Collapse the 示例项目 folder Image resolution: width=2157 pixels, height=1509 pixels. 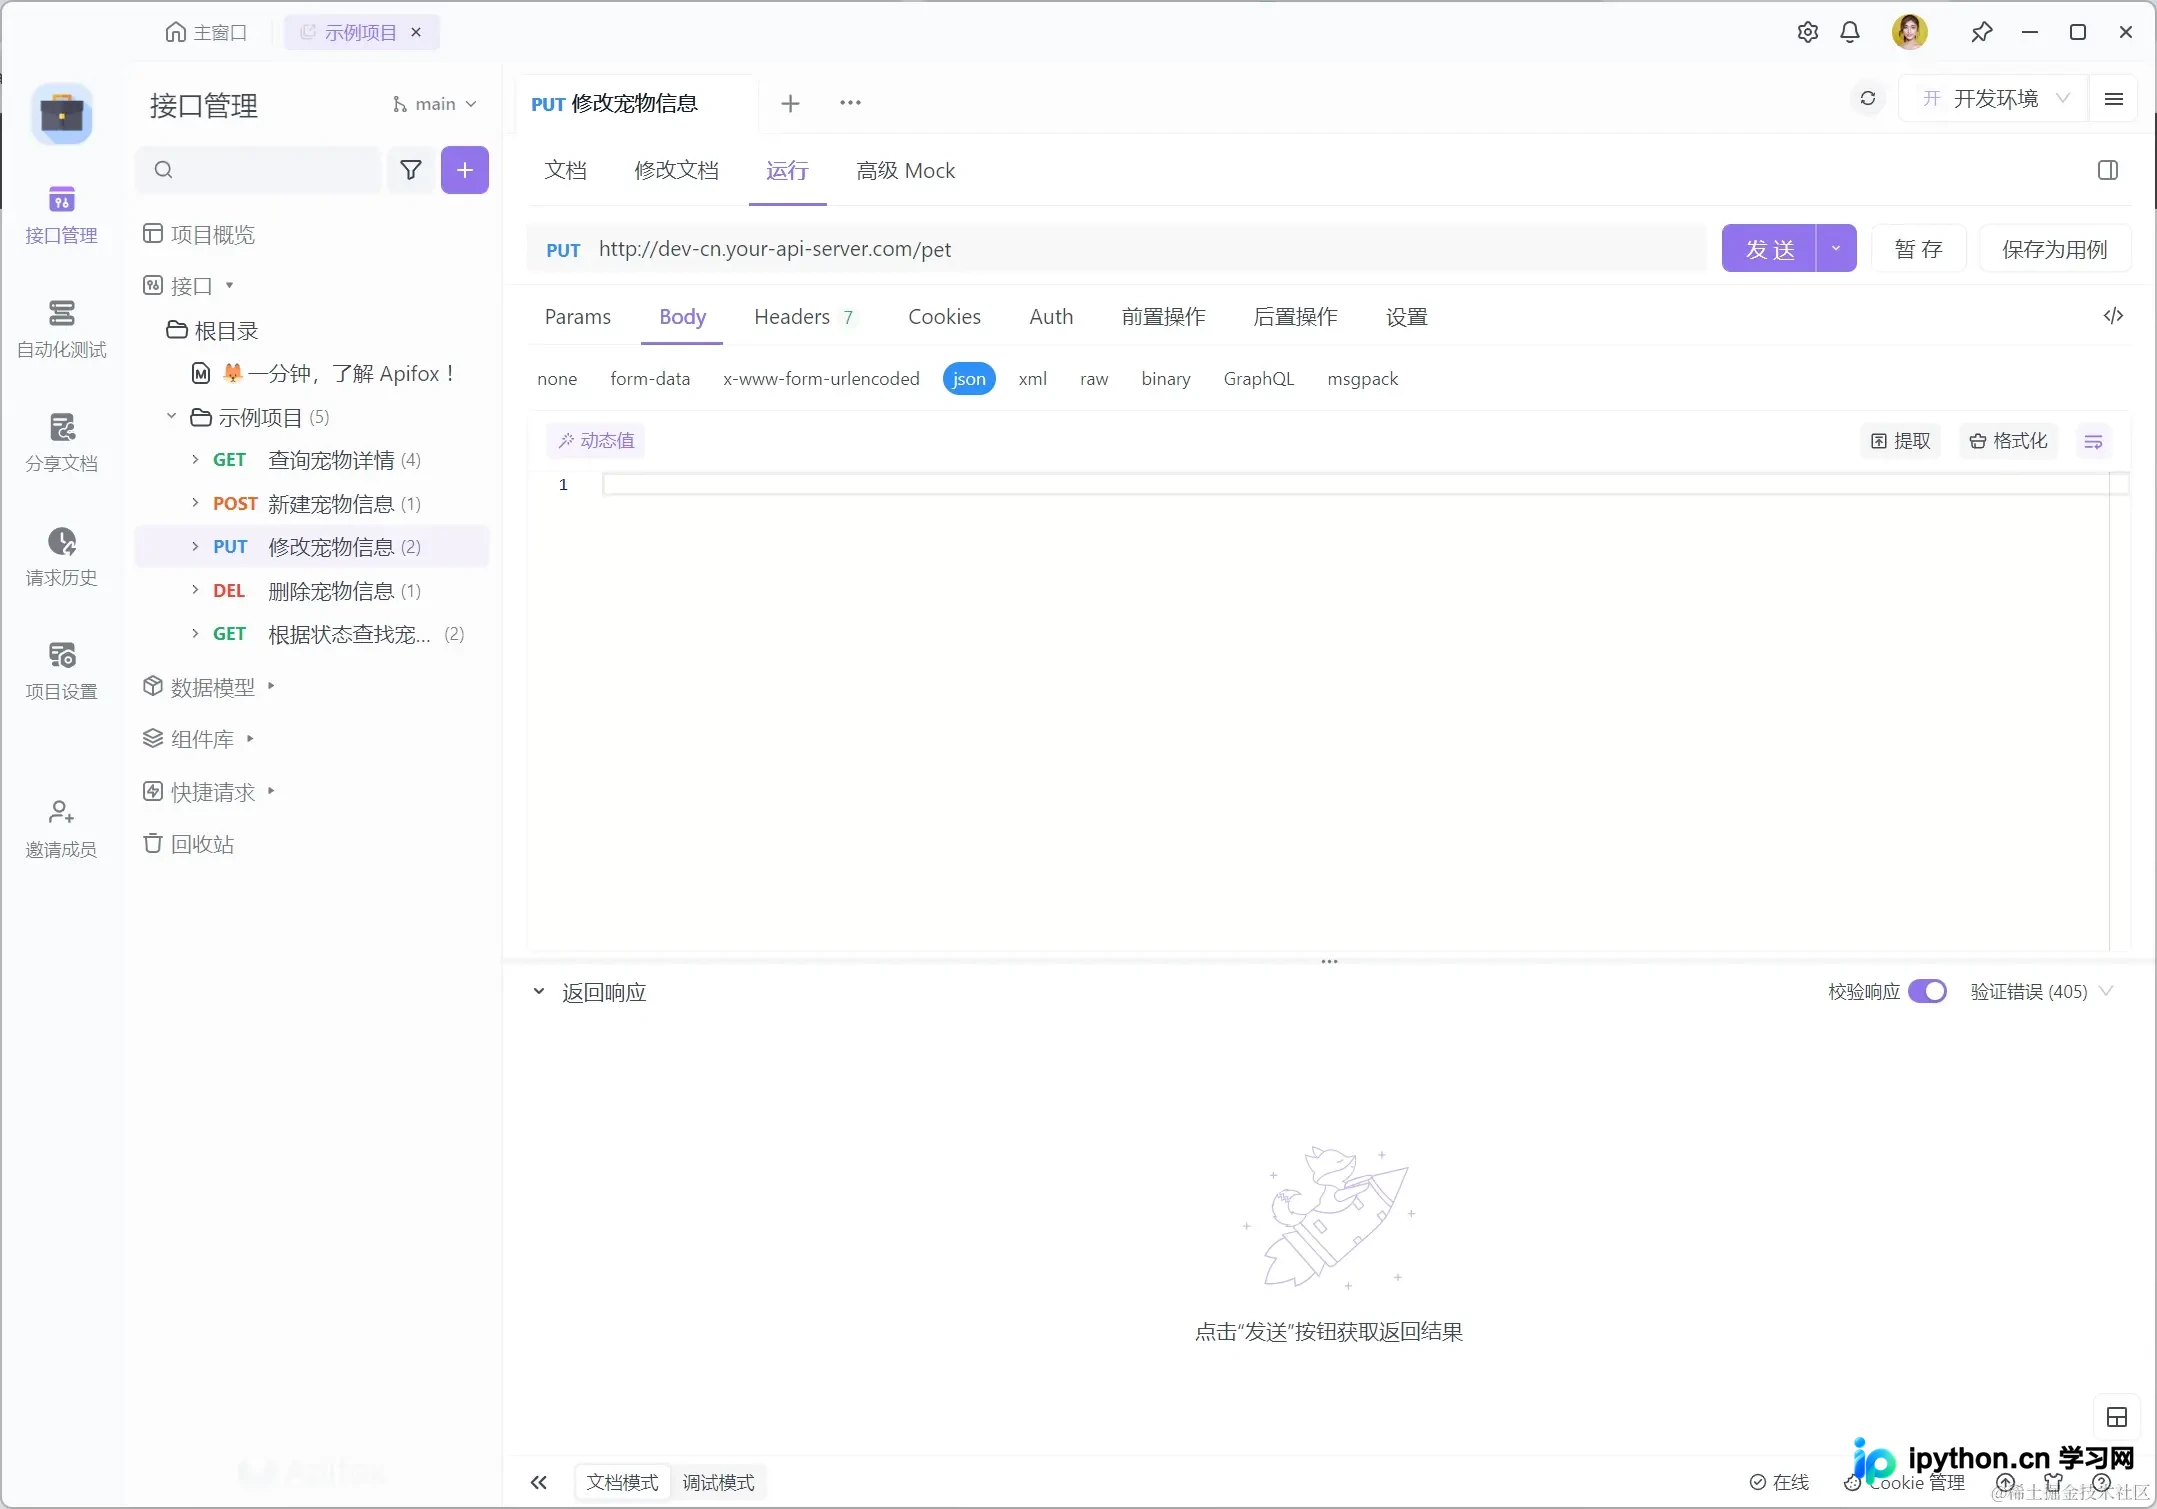171,416
